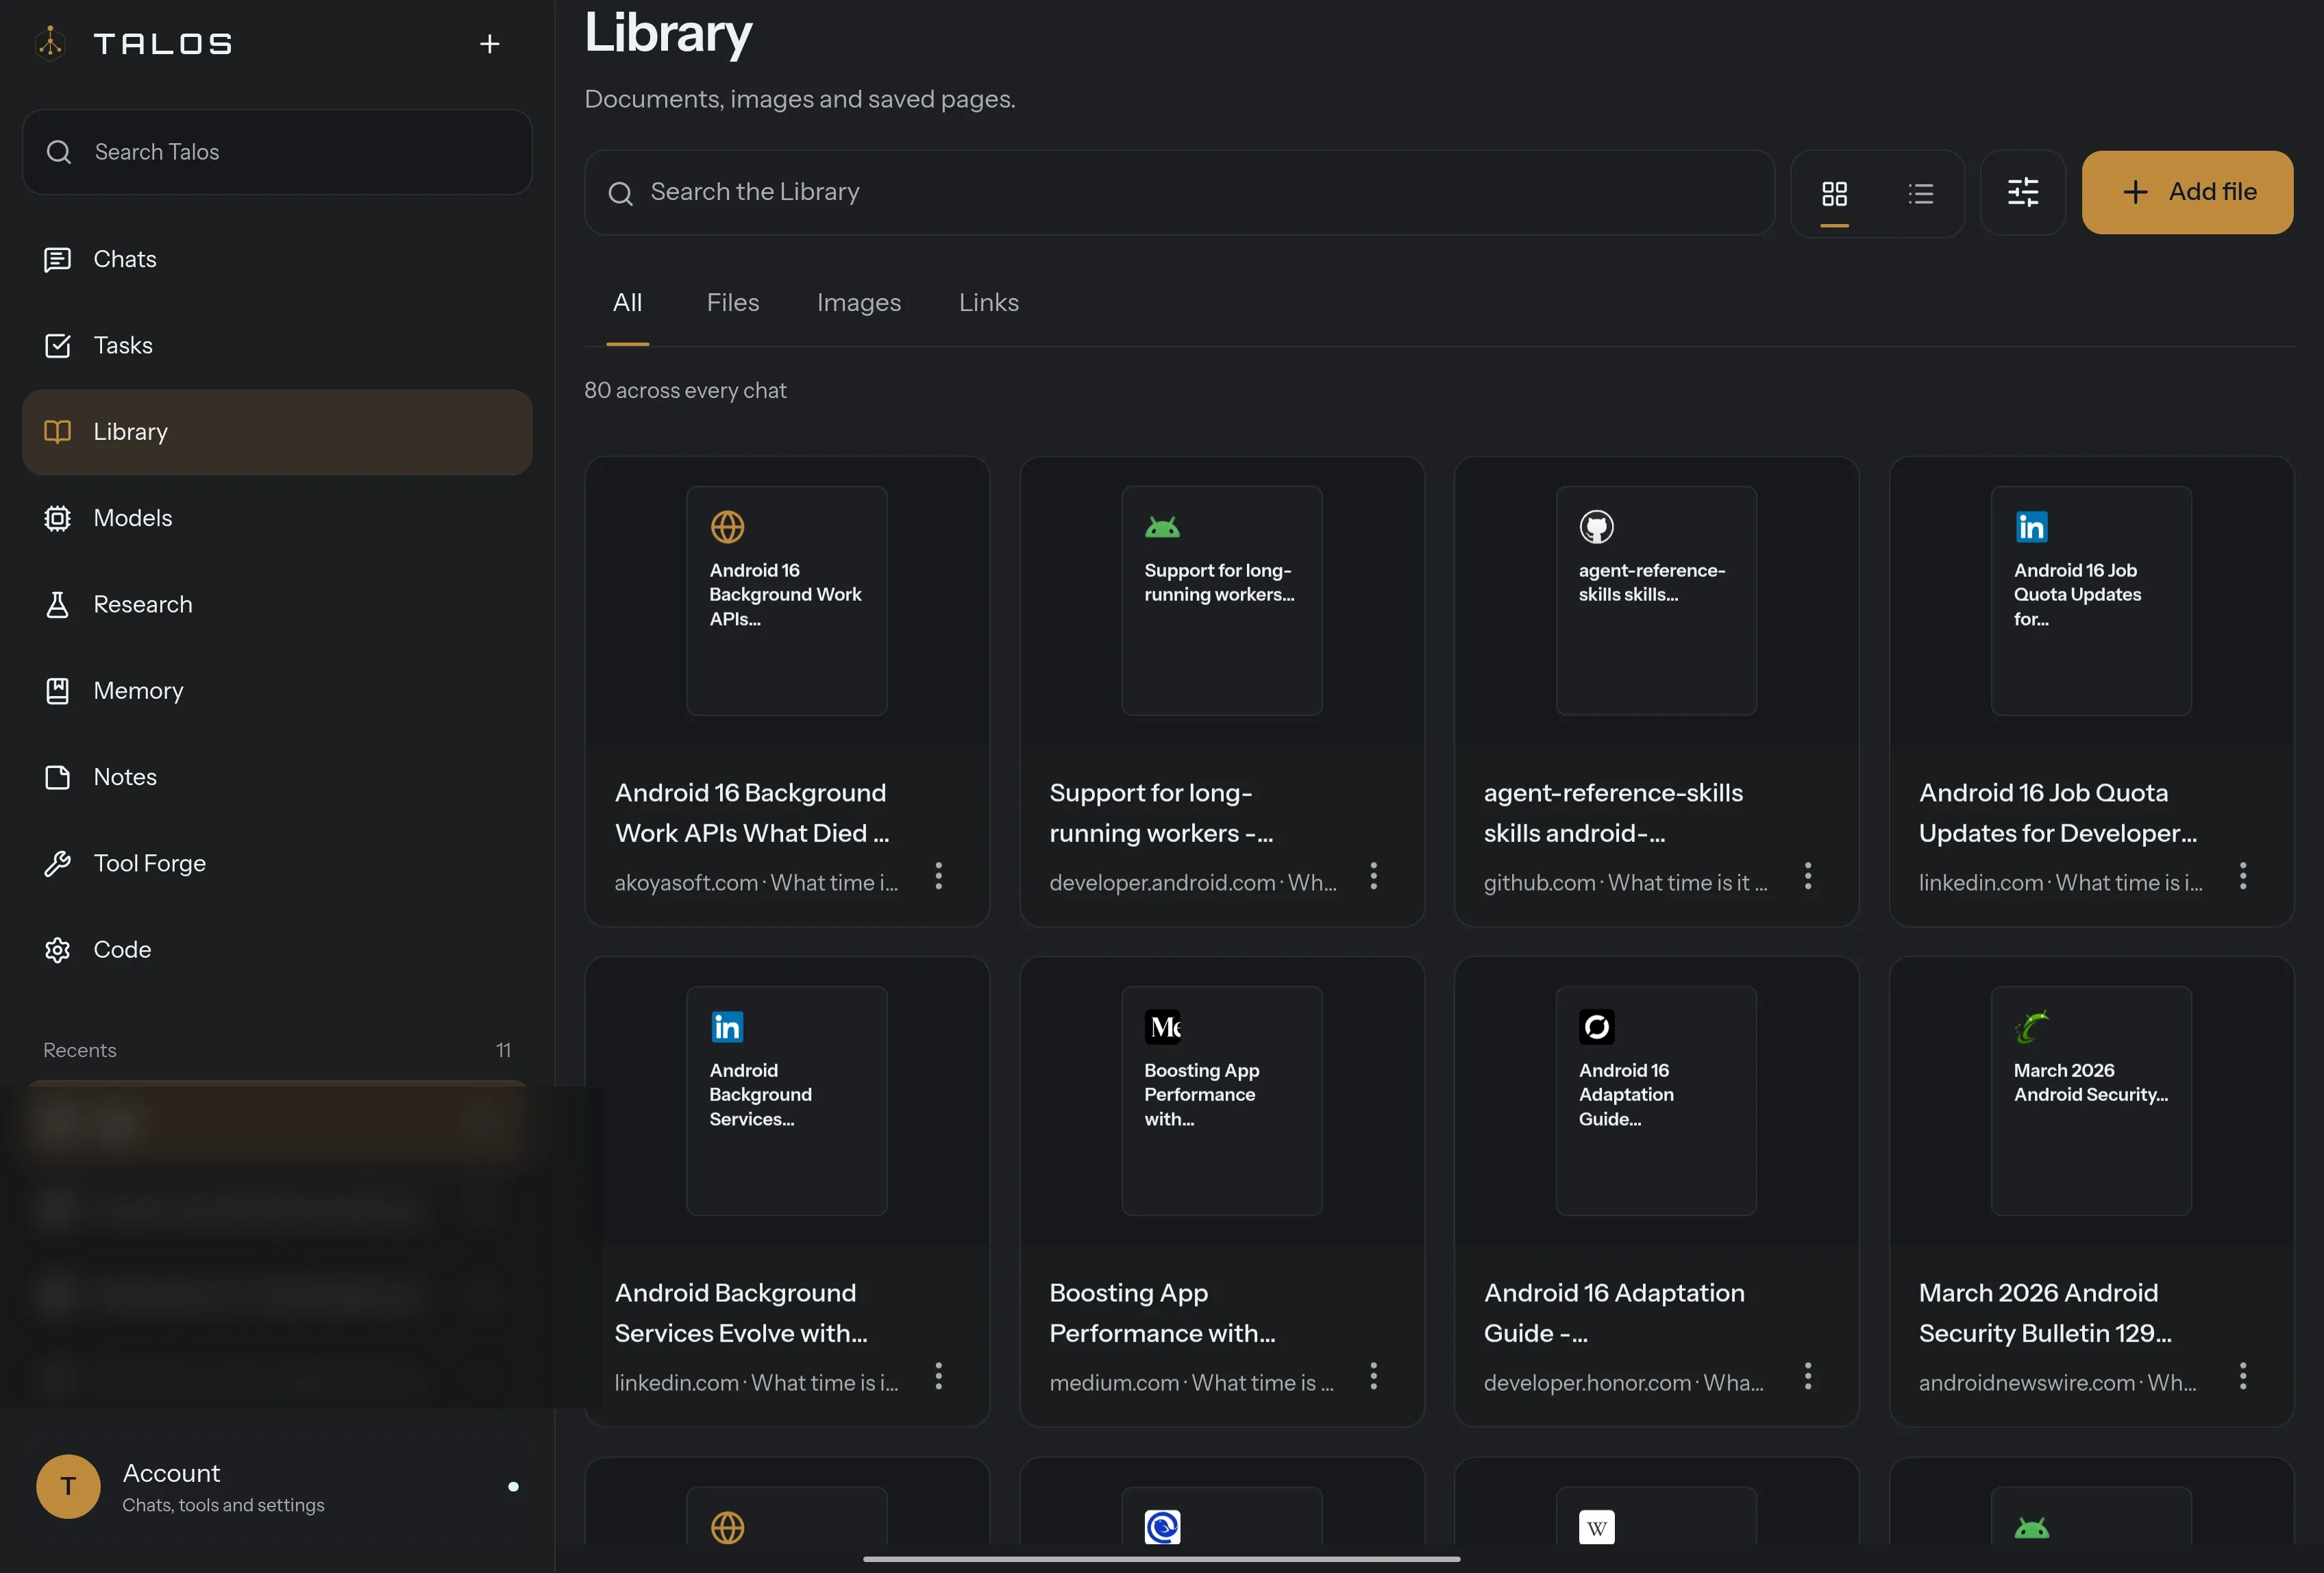Open options menu for Android 16 Adaptation Guide card
2324x1573 pixels.
[1807, 1376]
